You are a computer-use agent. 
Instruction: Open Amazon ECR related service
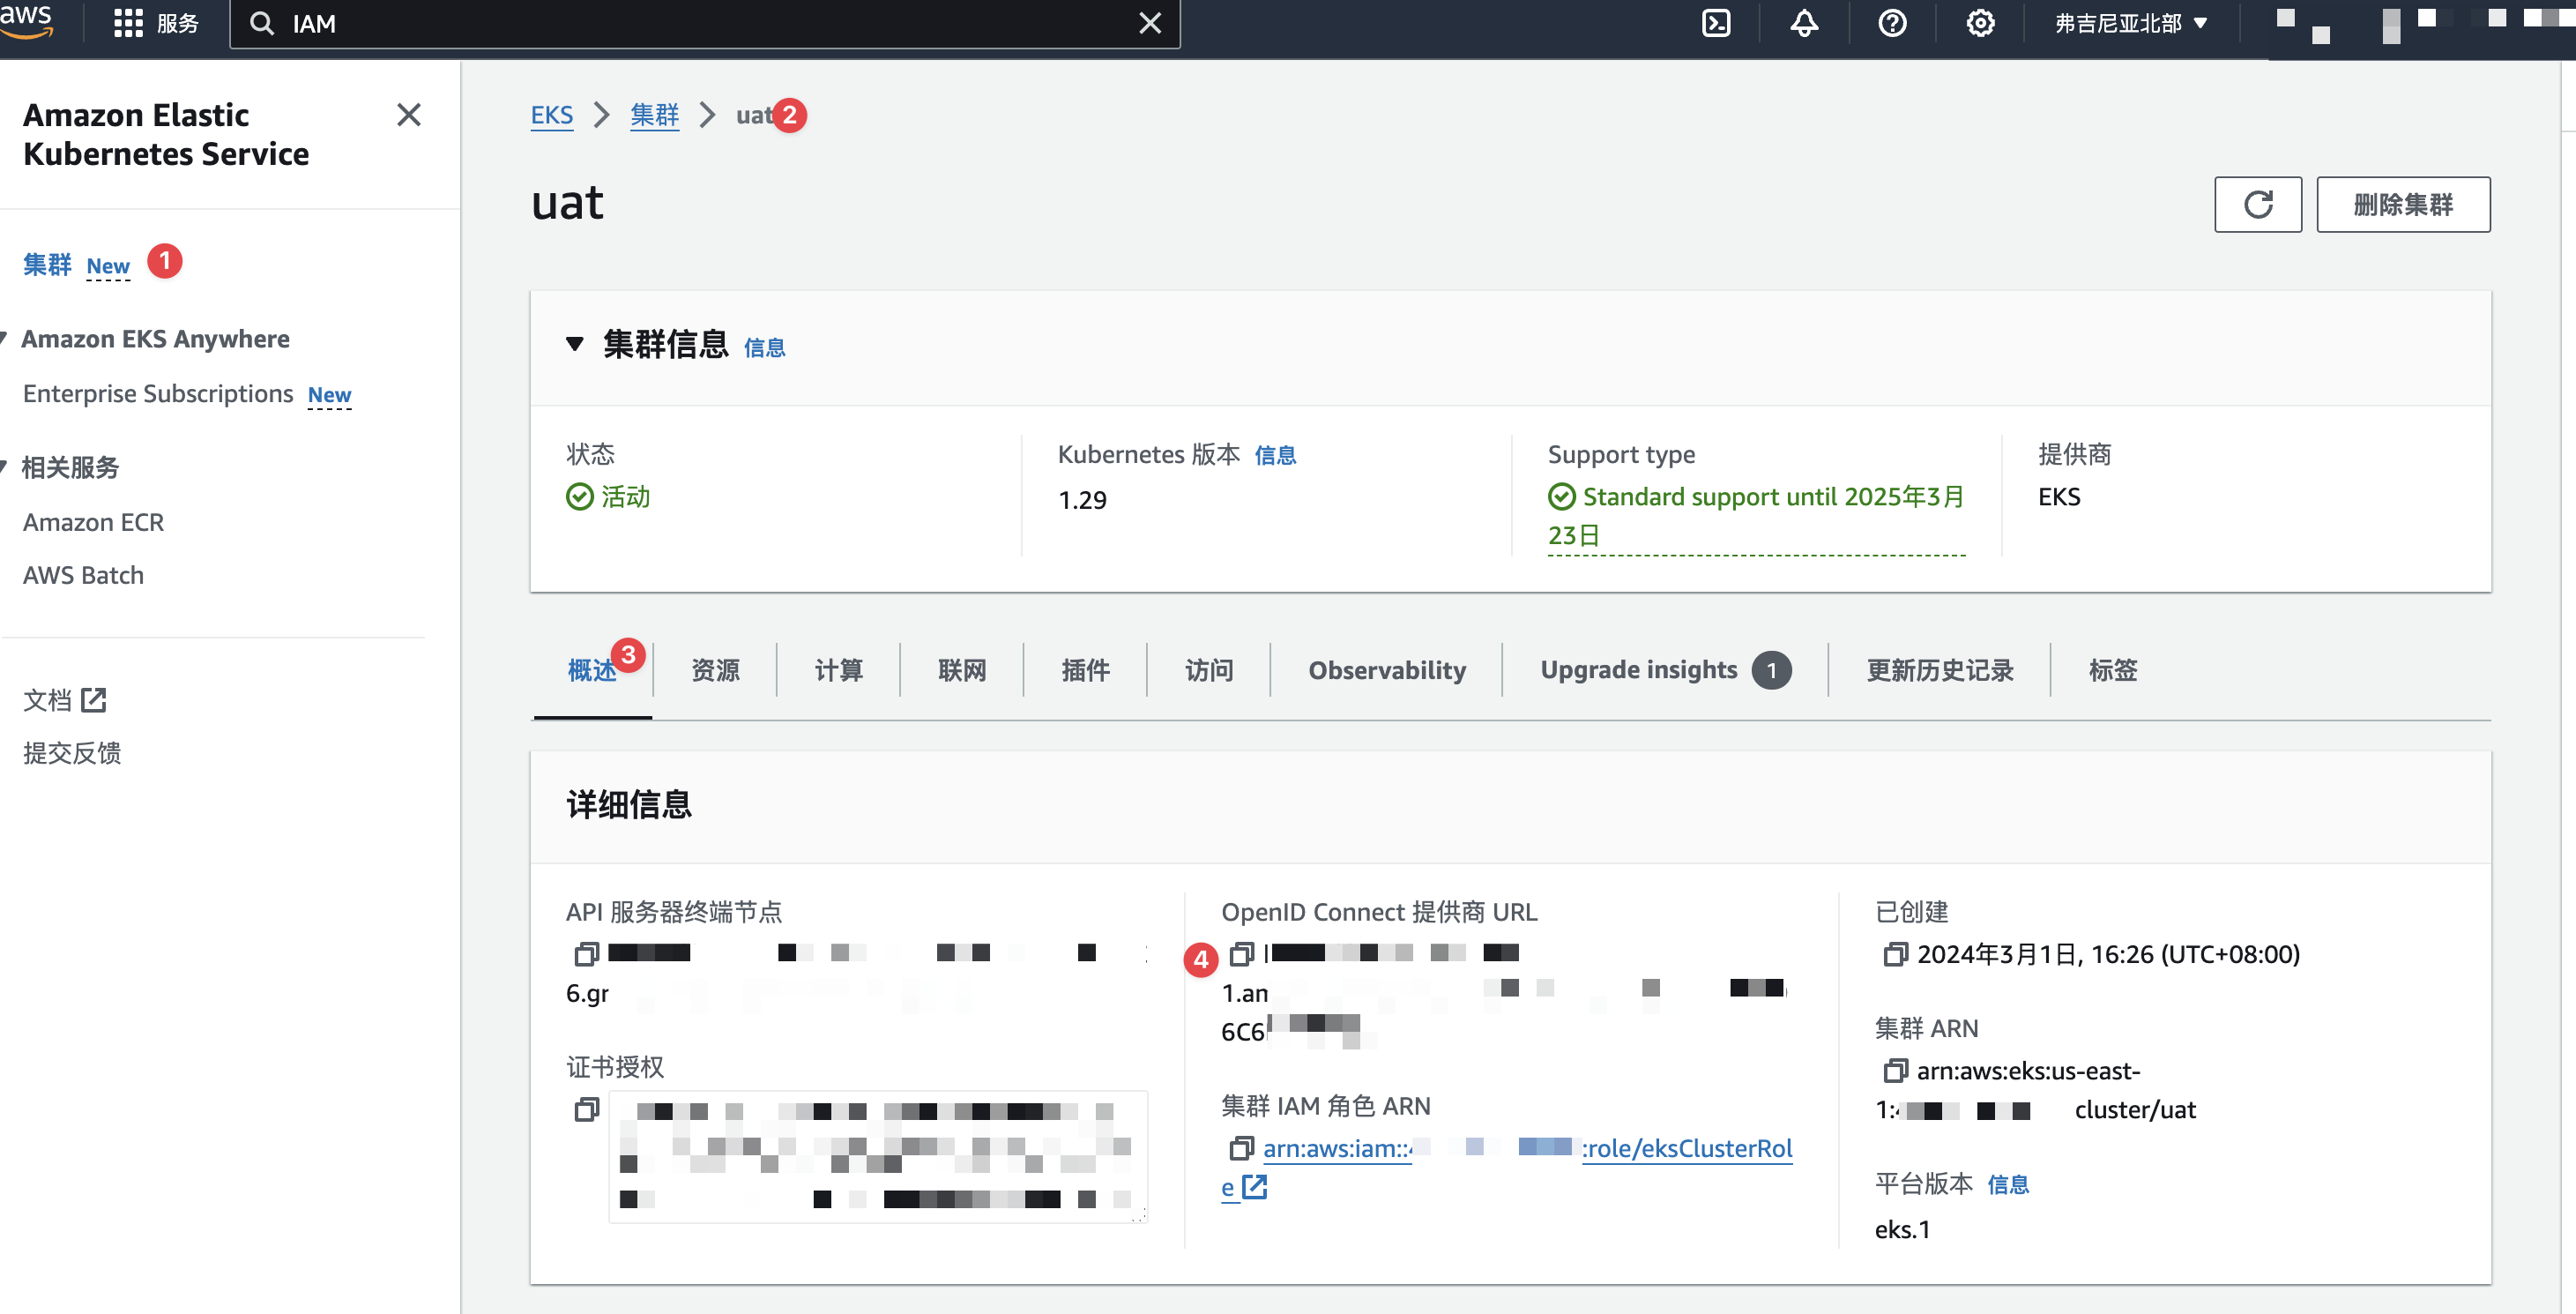pyautogui.click(x=93, y=522)
